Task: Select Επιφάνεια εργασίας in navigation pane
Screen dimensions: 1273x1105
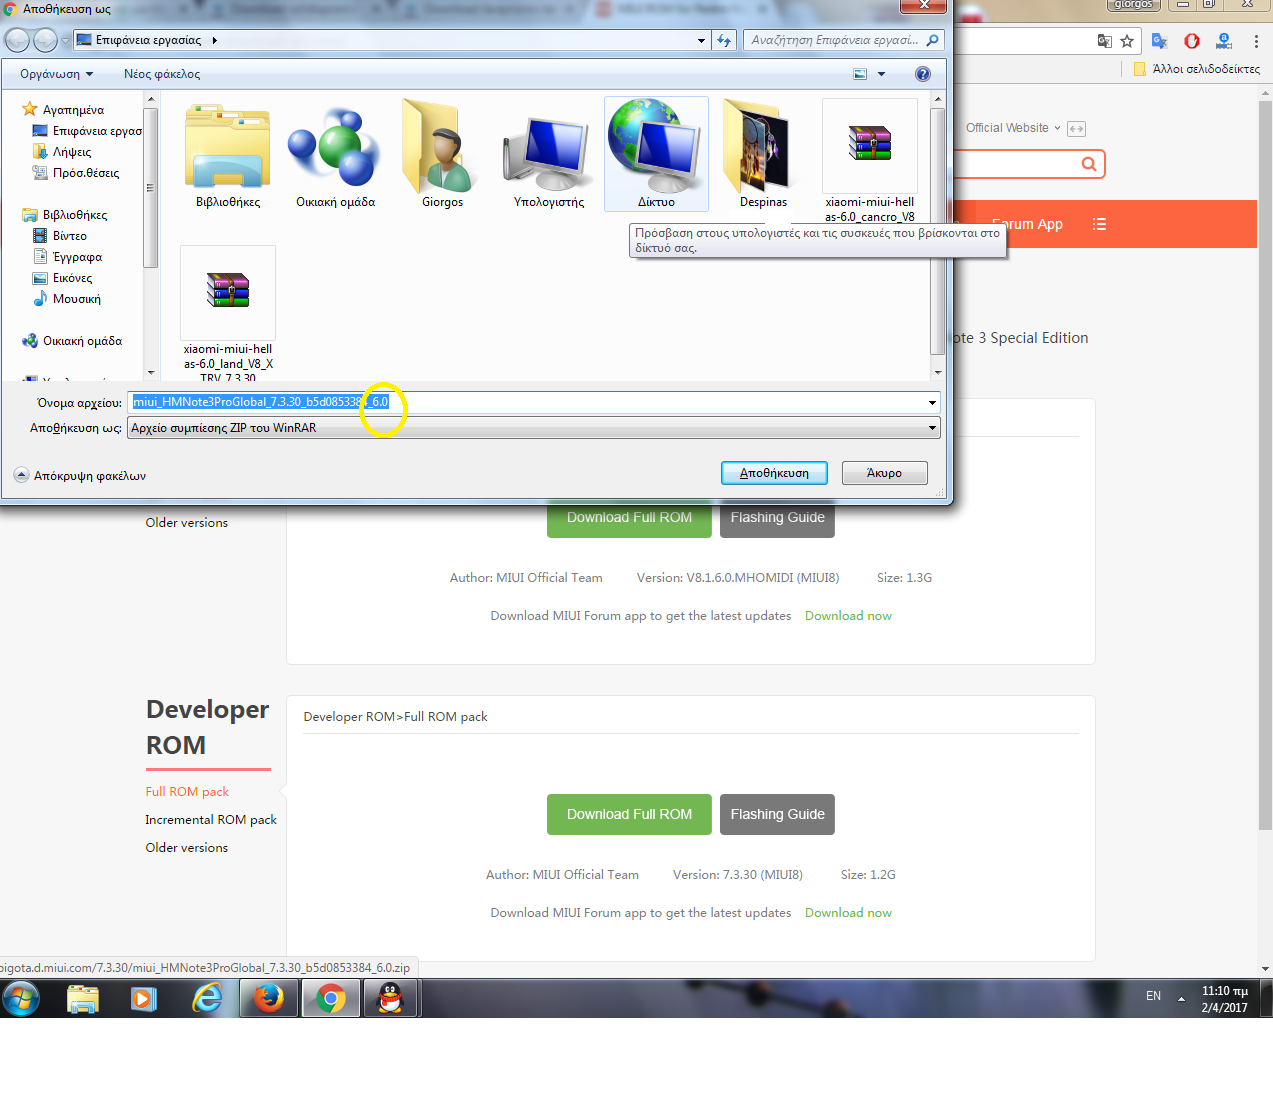Action: 88,131
